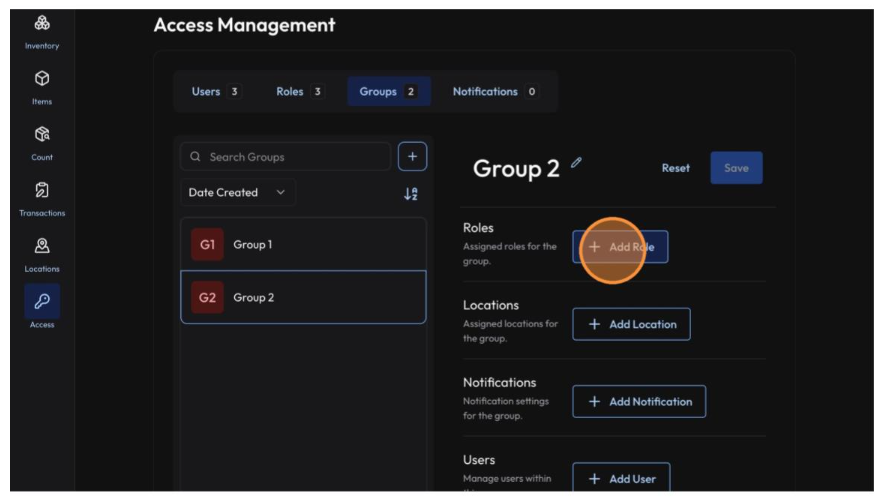Open the Items box icon
The height and width of the screenshot is (498, 884).
(x=42, y=78)
